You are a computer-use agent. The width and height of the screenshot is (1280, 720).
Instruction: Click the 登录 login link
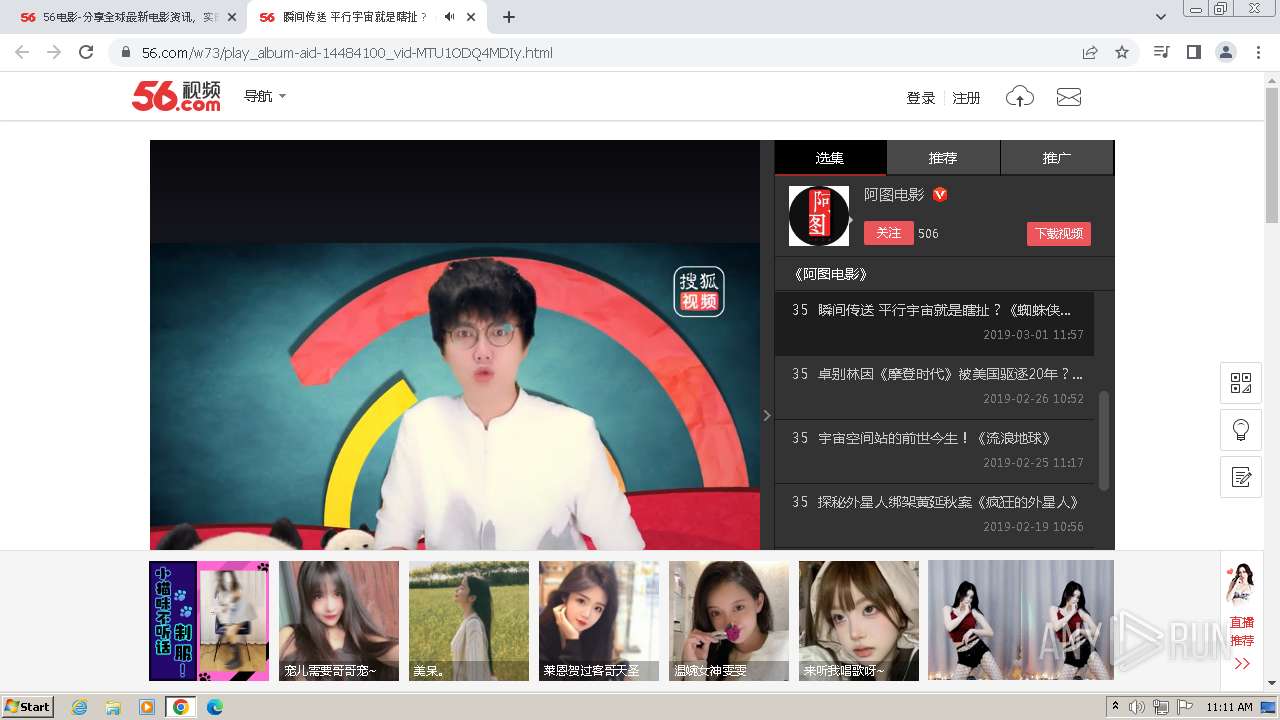tap(920, 98)
